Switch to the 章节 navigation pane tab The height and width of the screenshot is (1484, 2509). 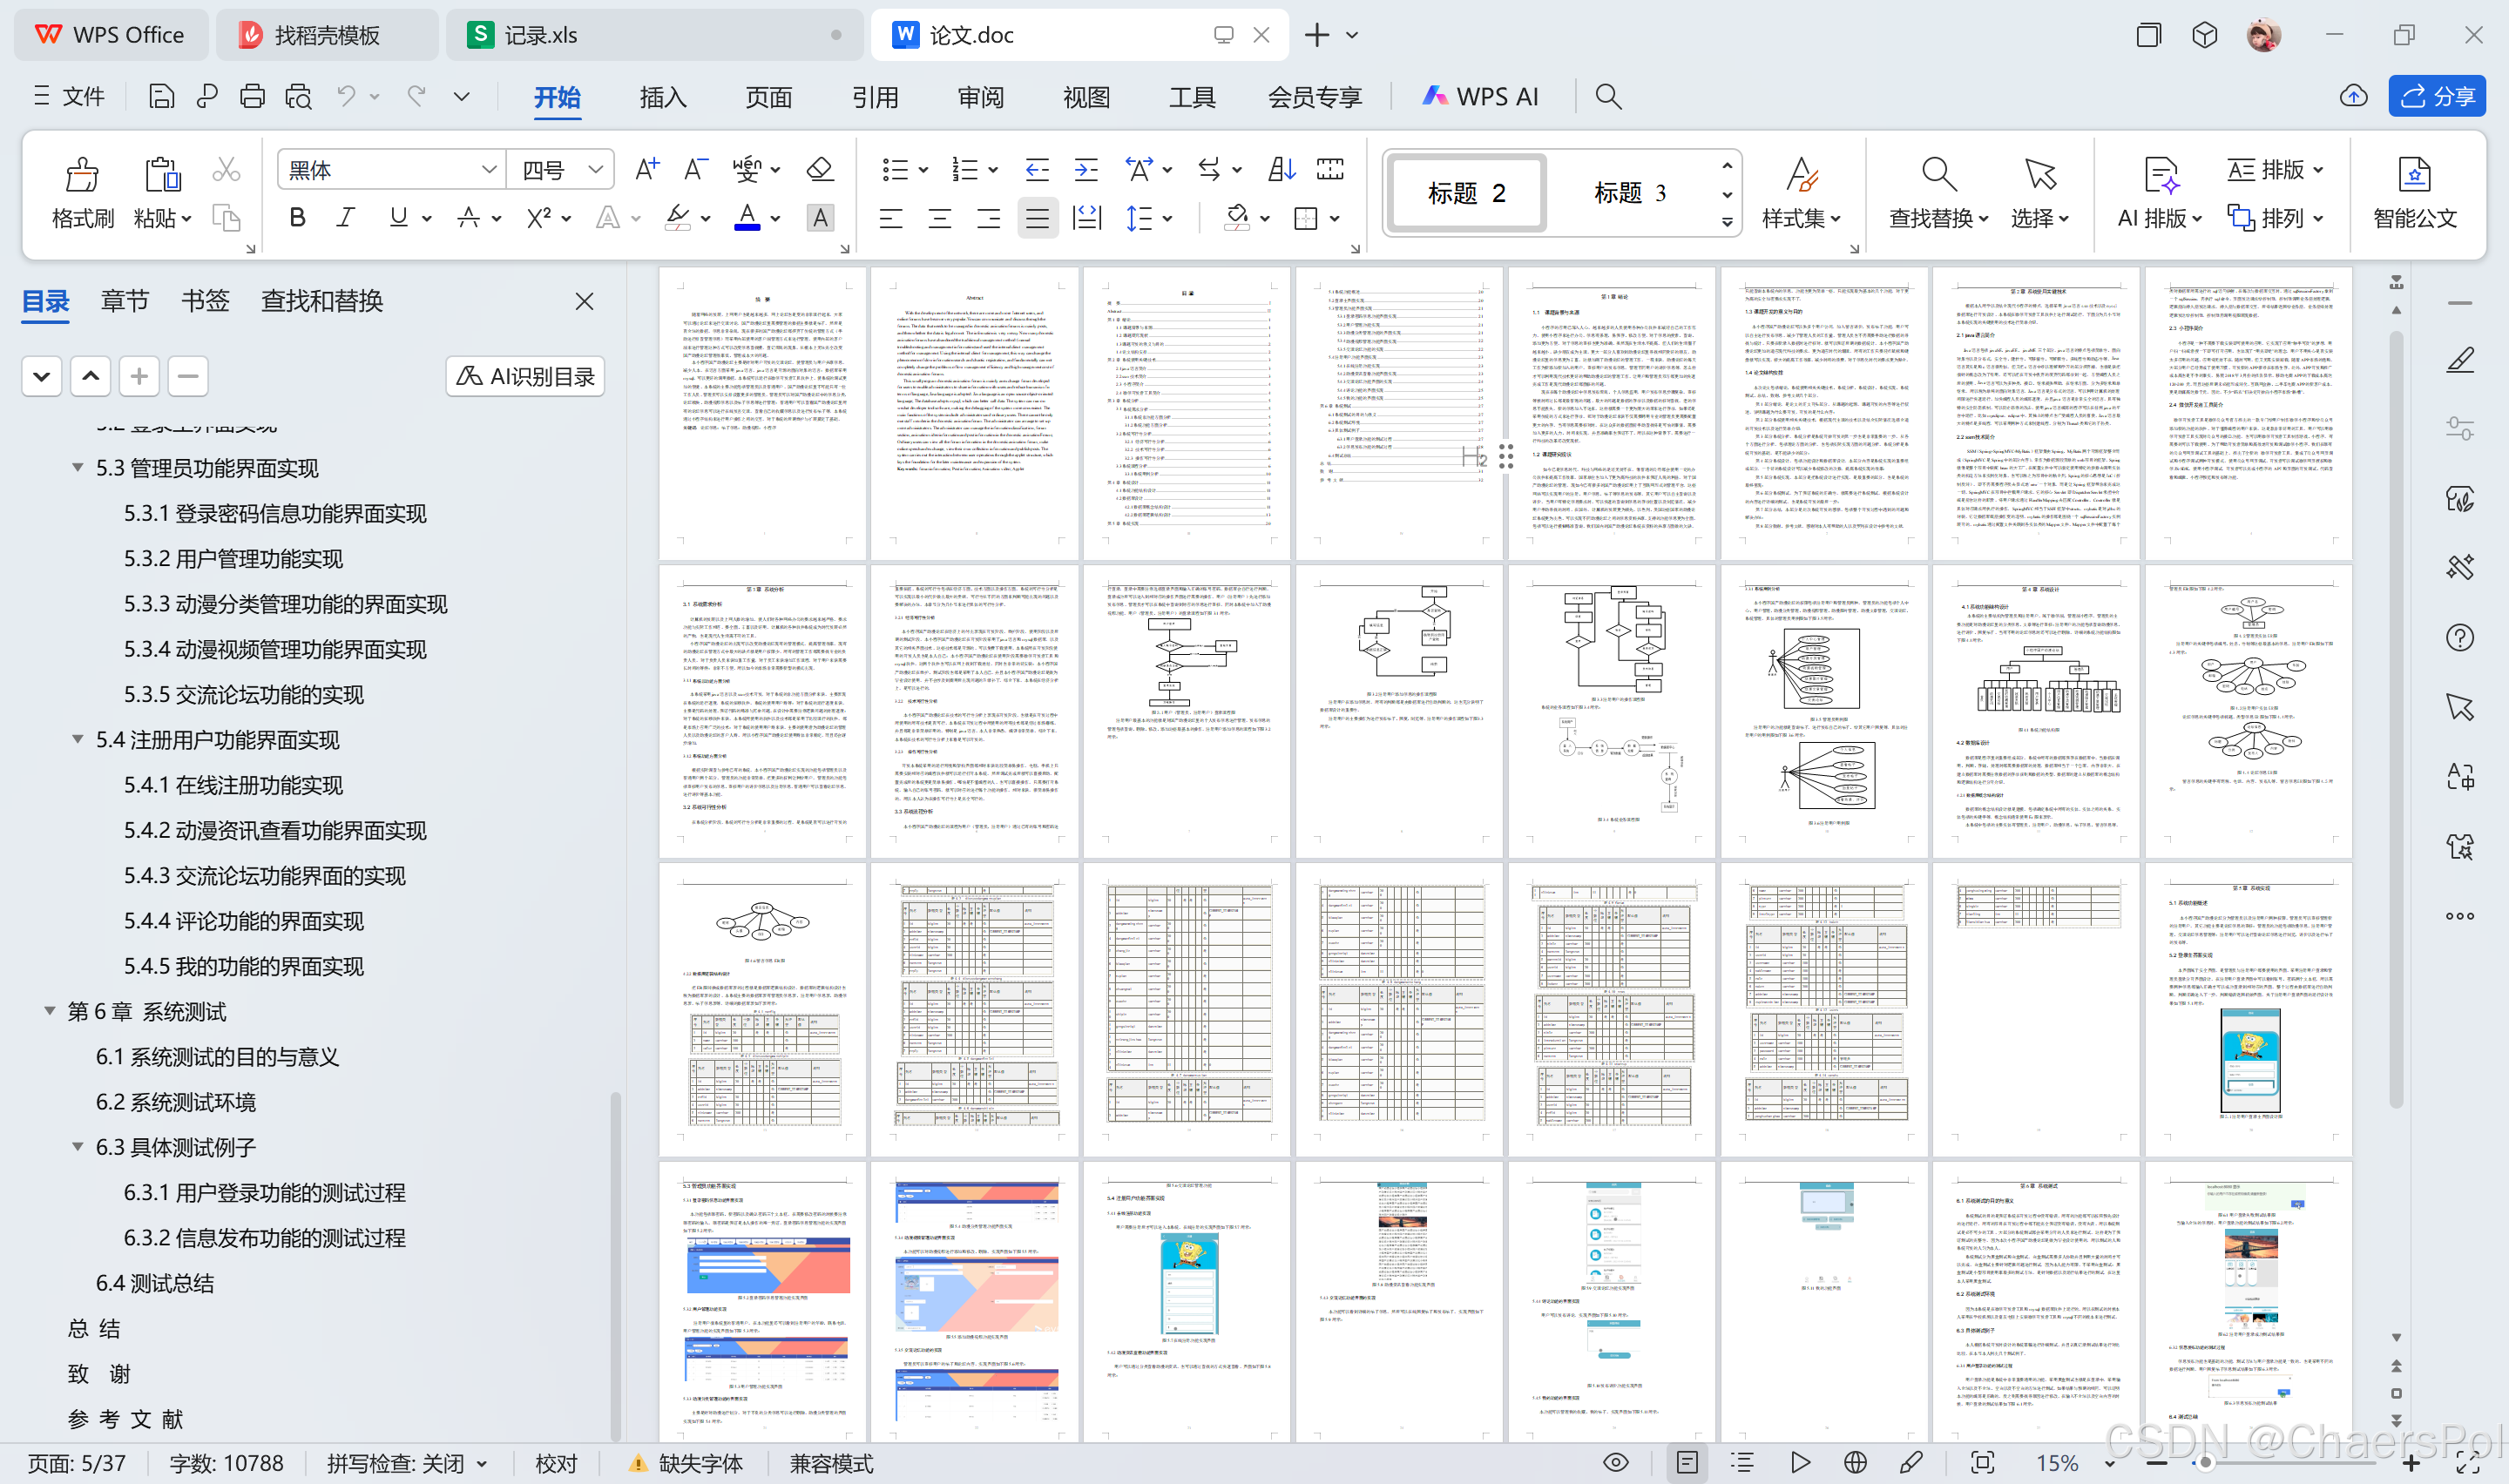[x=125, y=301]
